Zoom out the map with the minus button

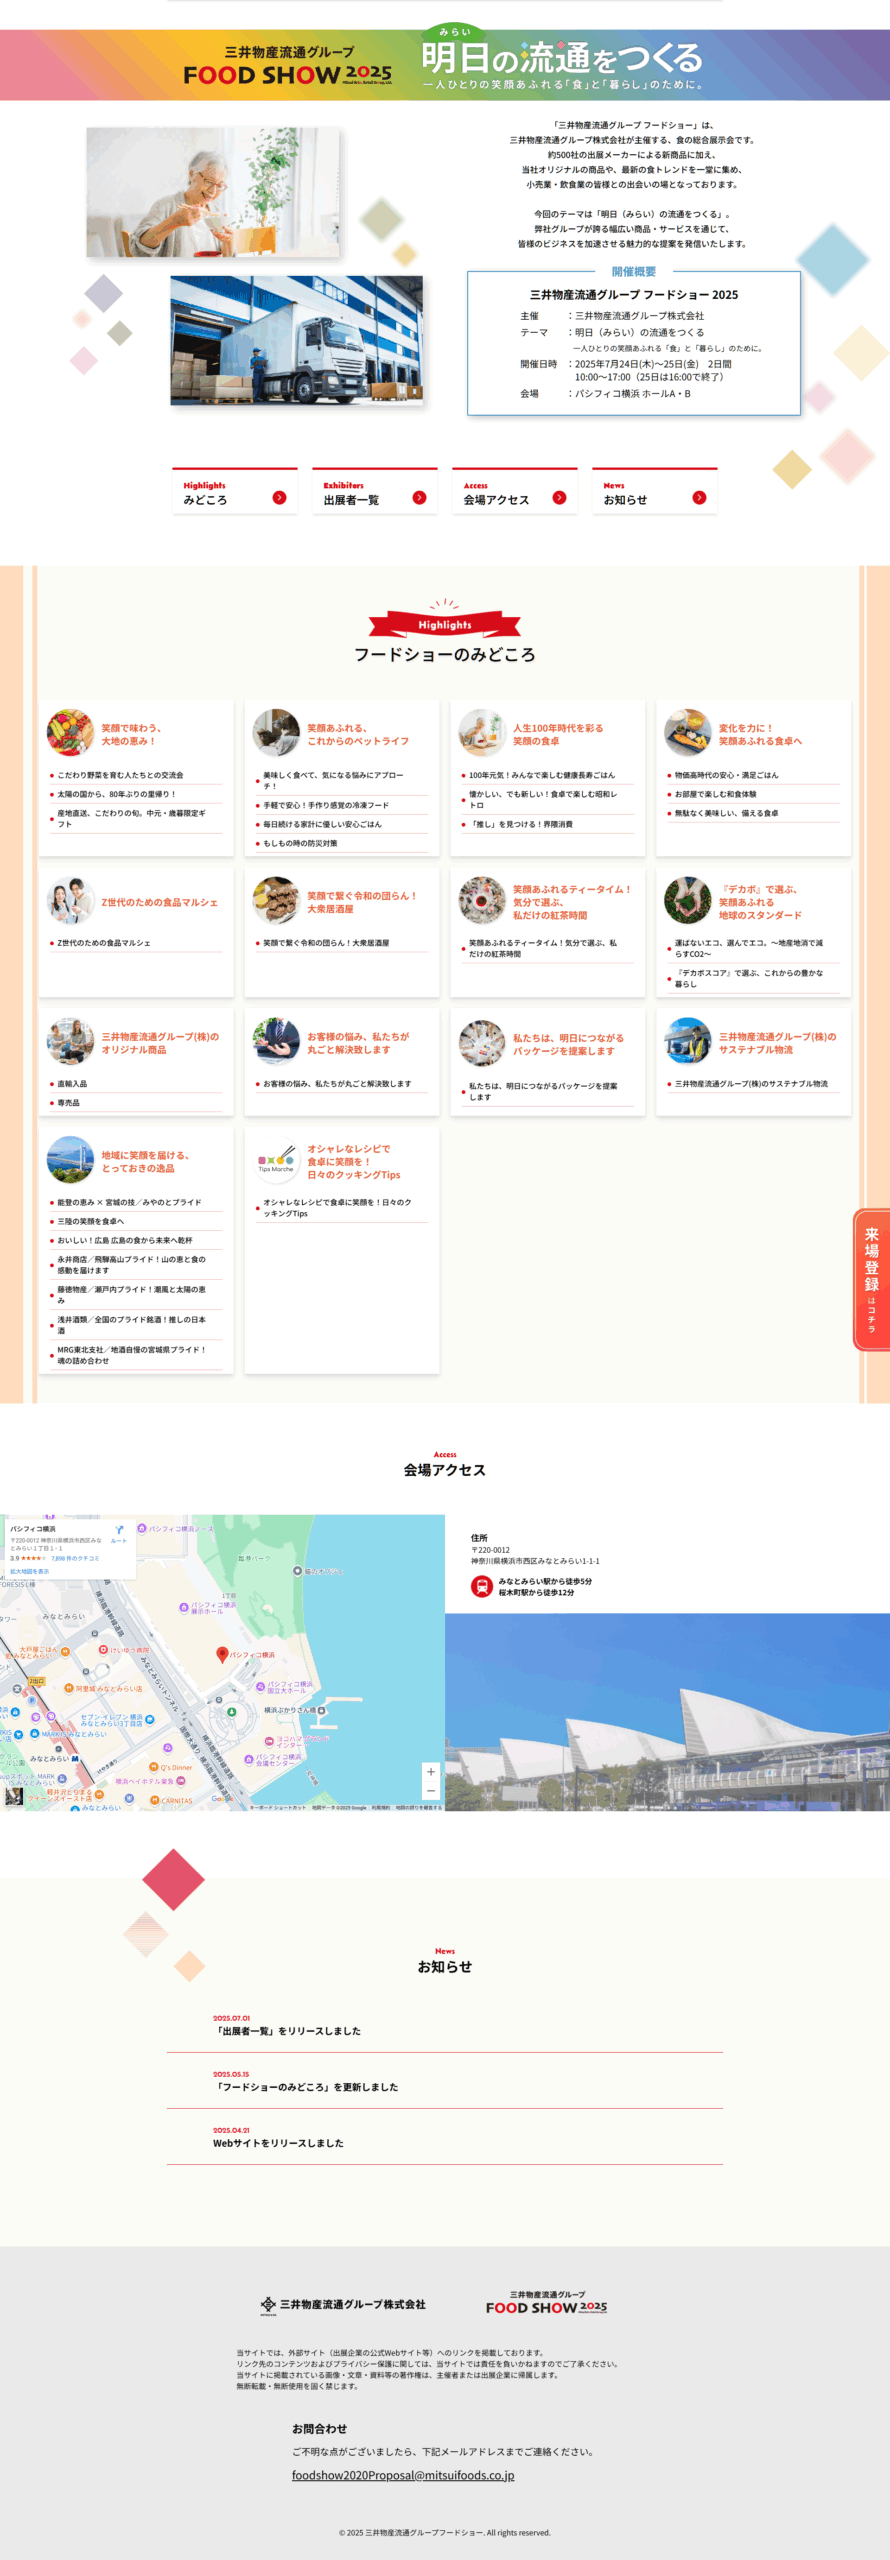click(431, 1791)
